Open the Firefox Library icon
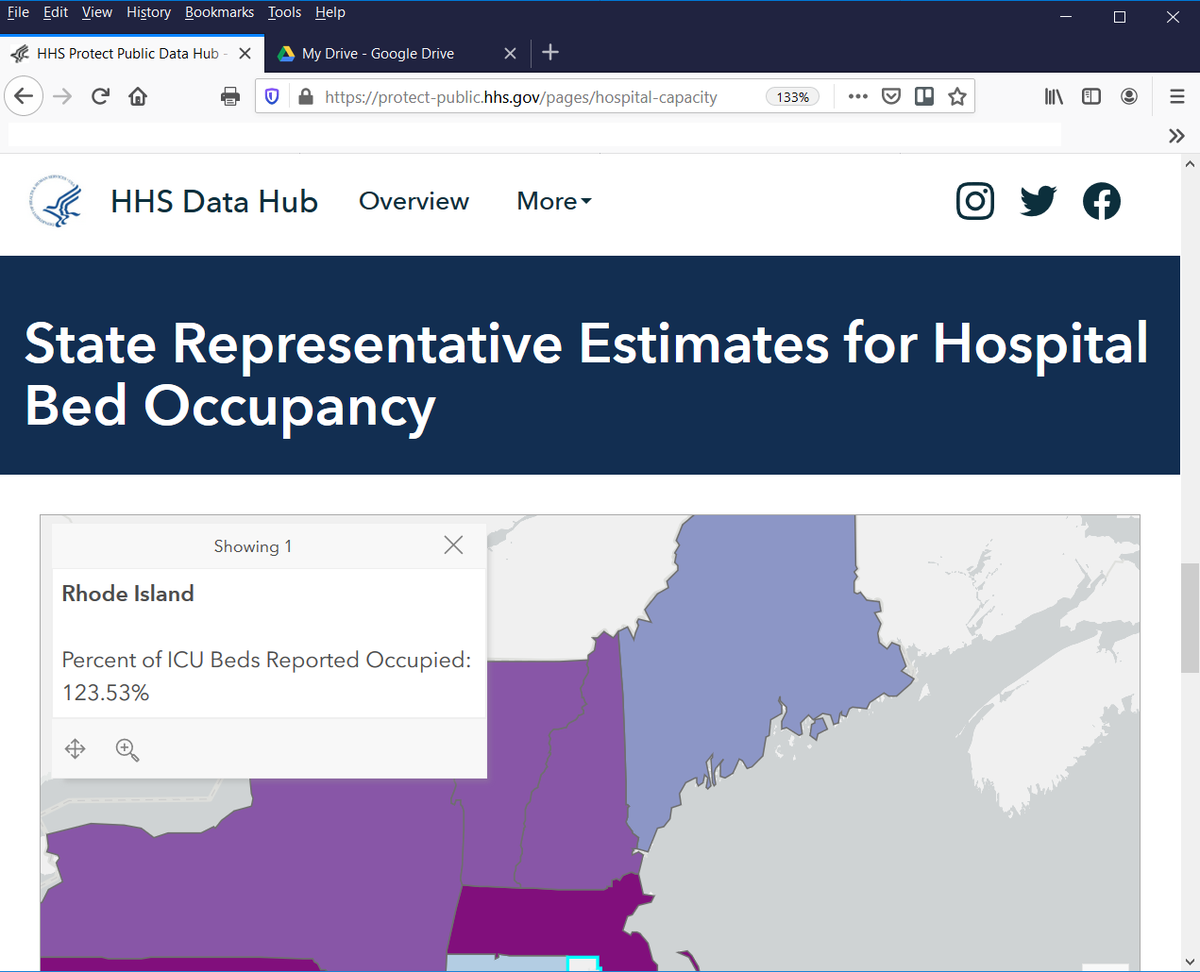 pyautogui.click(x=1053, y=96)
